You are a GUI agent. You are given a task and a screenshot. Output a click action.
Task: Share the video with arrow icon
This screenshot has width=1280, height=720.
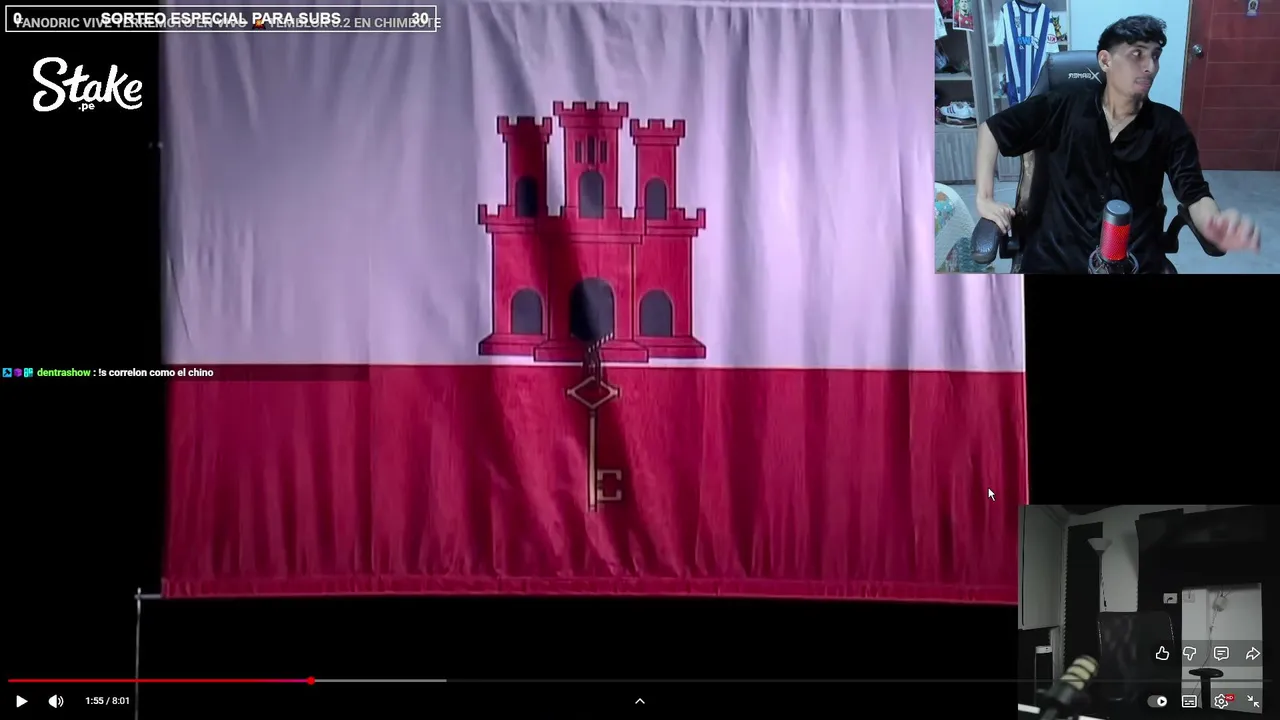click(x=1252, y=653)
